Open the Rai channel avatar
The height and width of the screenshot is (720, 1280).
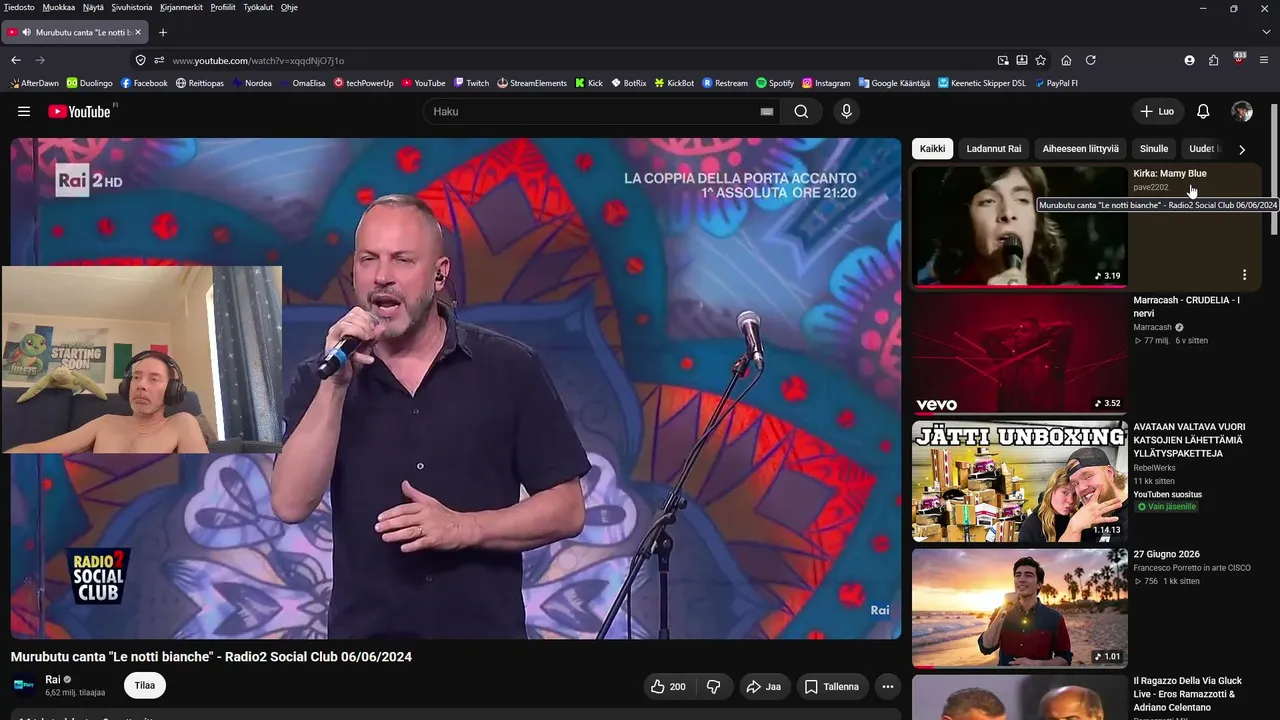[24, 686]
